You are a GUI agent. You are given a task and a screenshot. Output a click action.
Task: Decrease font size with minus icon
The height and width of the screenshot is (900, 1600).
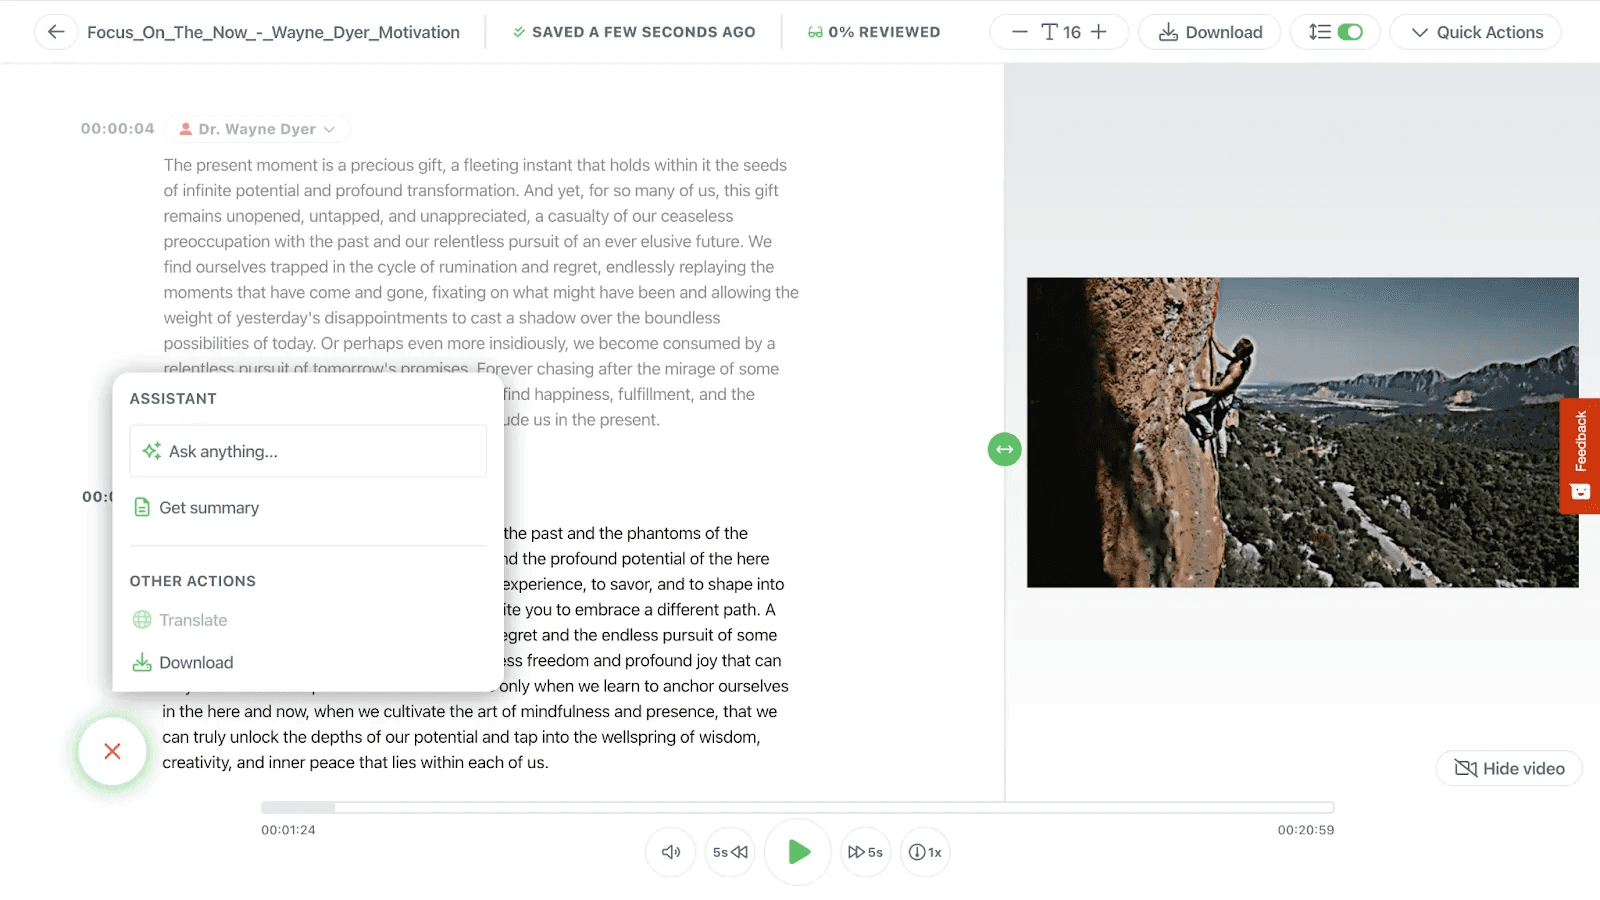point(1019,32)
